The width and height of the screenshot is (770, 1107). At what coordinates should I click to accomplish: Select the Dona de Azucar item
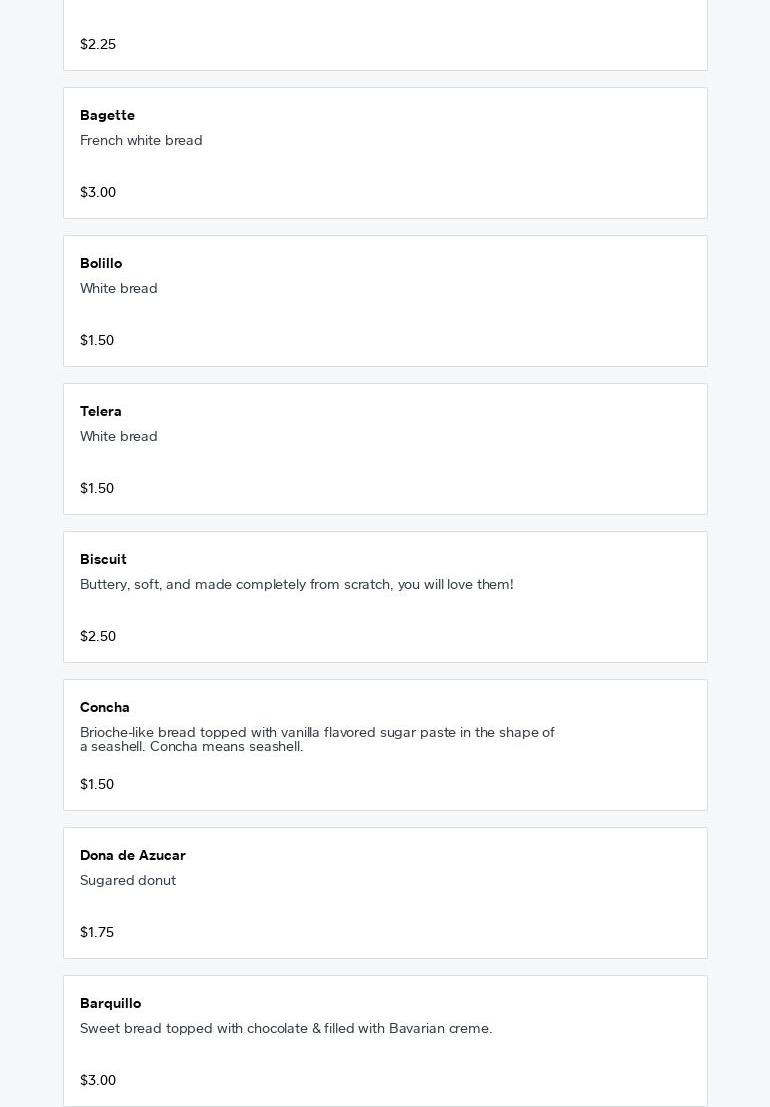click(x=133, y=855)
